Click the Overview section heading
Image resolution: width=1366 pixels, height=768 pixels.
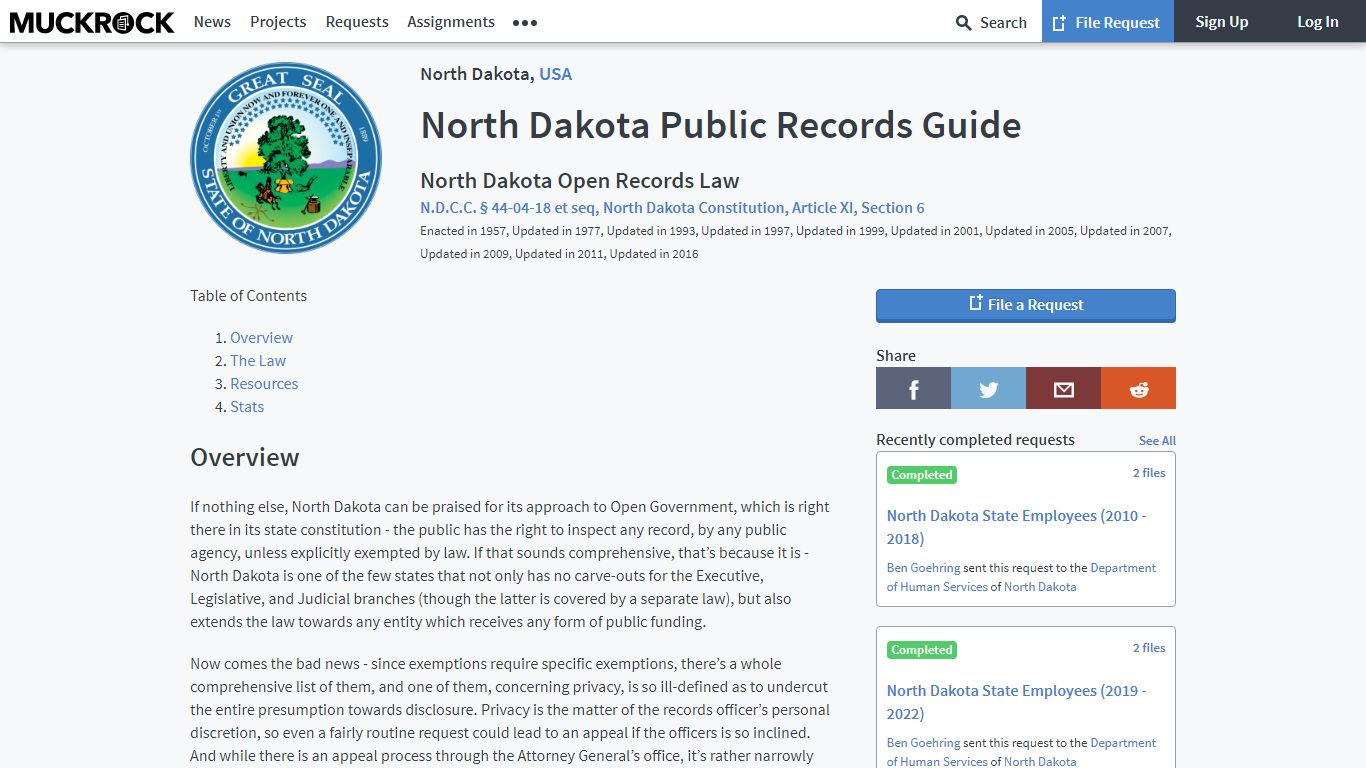(245, 457)
